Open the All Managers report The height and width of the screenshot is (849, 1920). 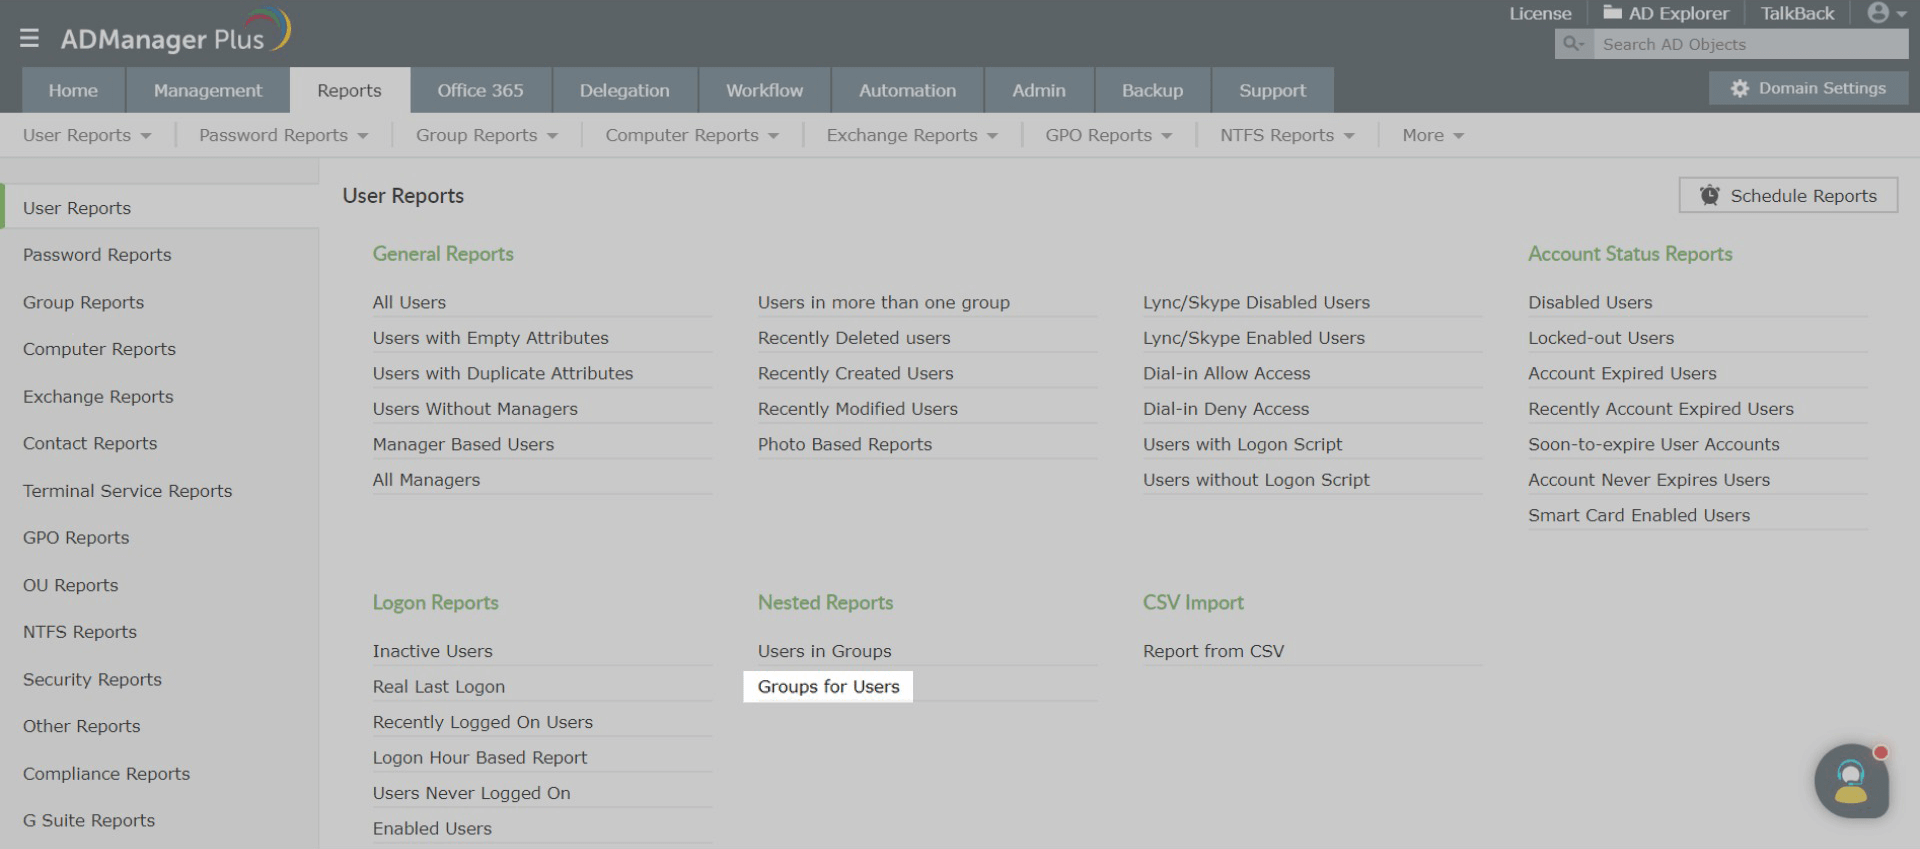(426, 480)
